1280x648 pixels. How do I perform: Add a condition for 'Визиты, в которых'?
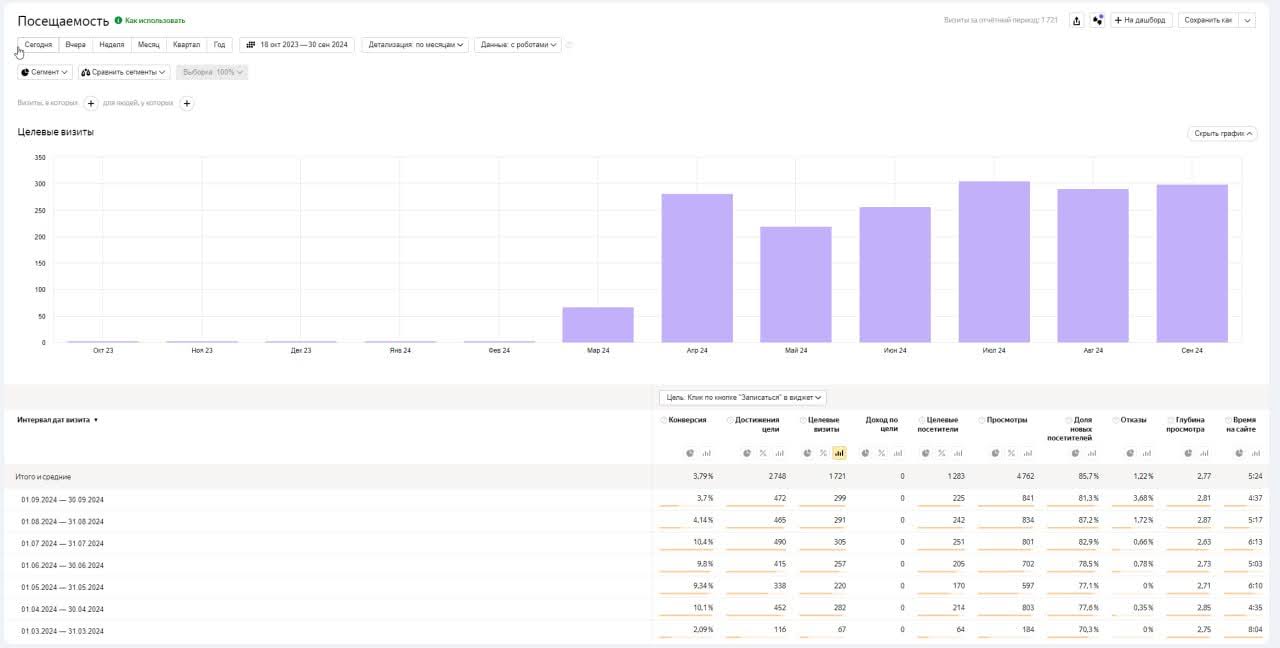[x=90, y=103]
